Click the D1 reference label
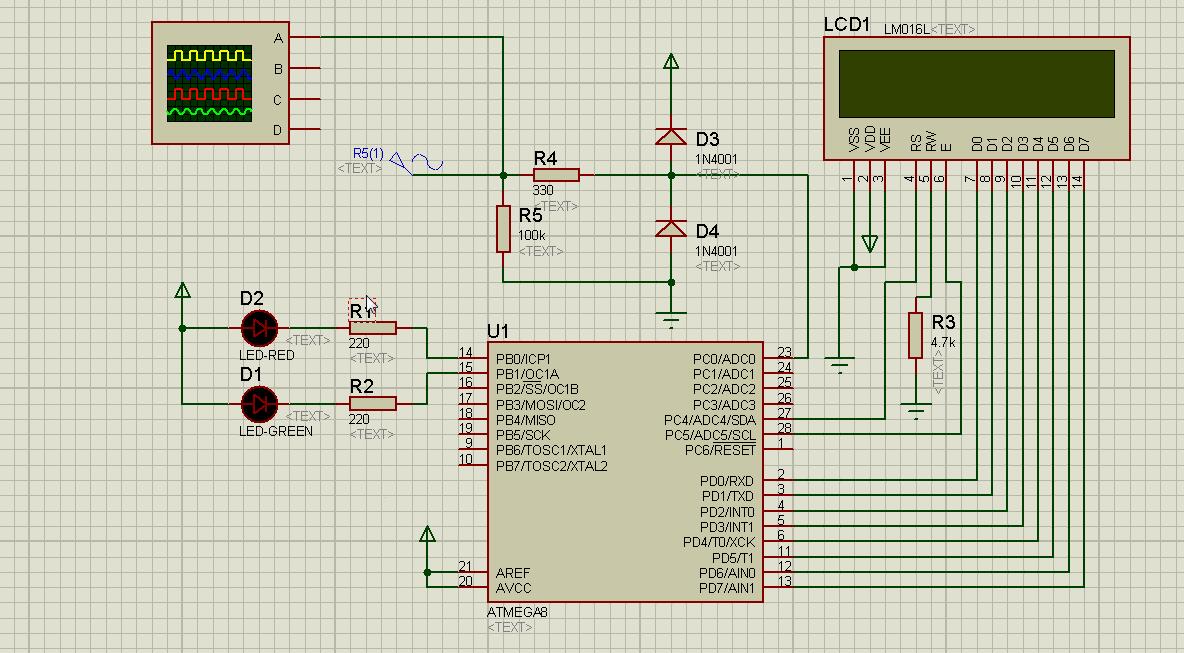This screenshot has width=1184, height=653. [x=250, y=374]
